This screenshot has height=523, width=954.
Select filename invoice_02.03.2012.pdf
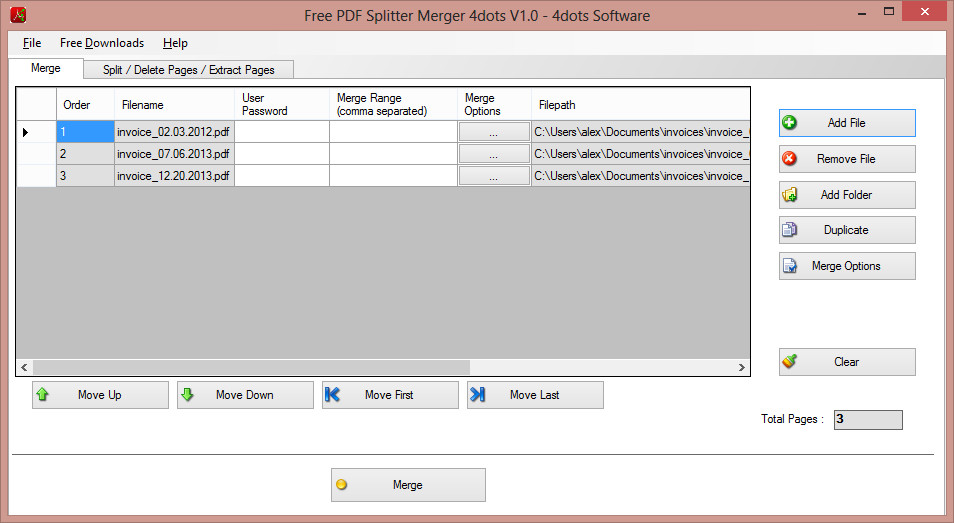174,132
